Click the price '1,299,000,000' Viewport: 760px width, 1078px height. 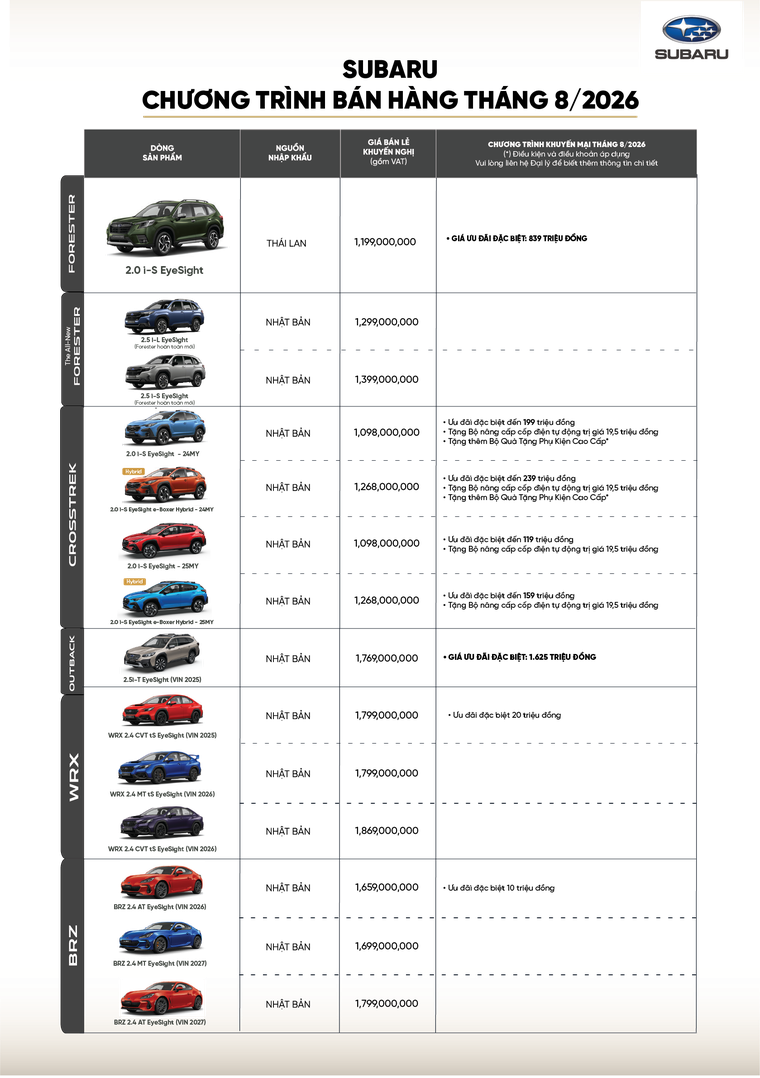tap(387, 322)
